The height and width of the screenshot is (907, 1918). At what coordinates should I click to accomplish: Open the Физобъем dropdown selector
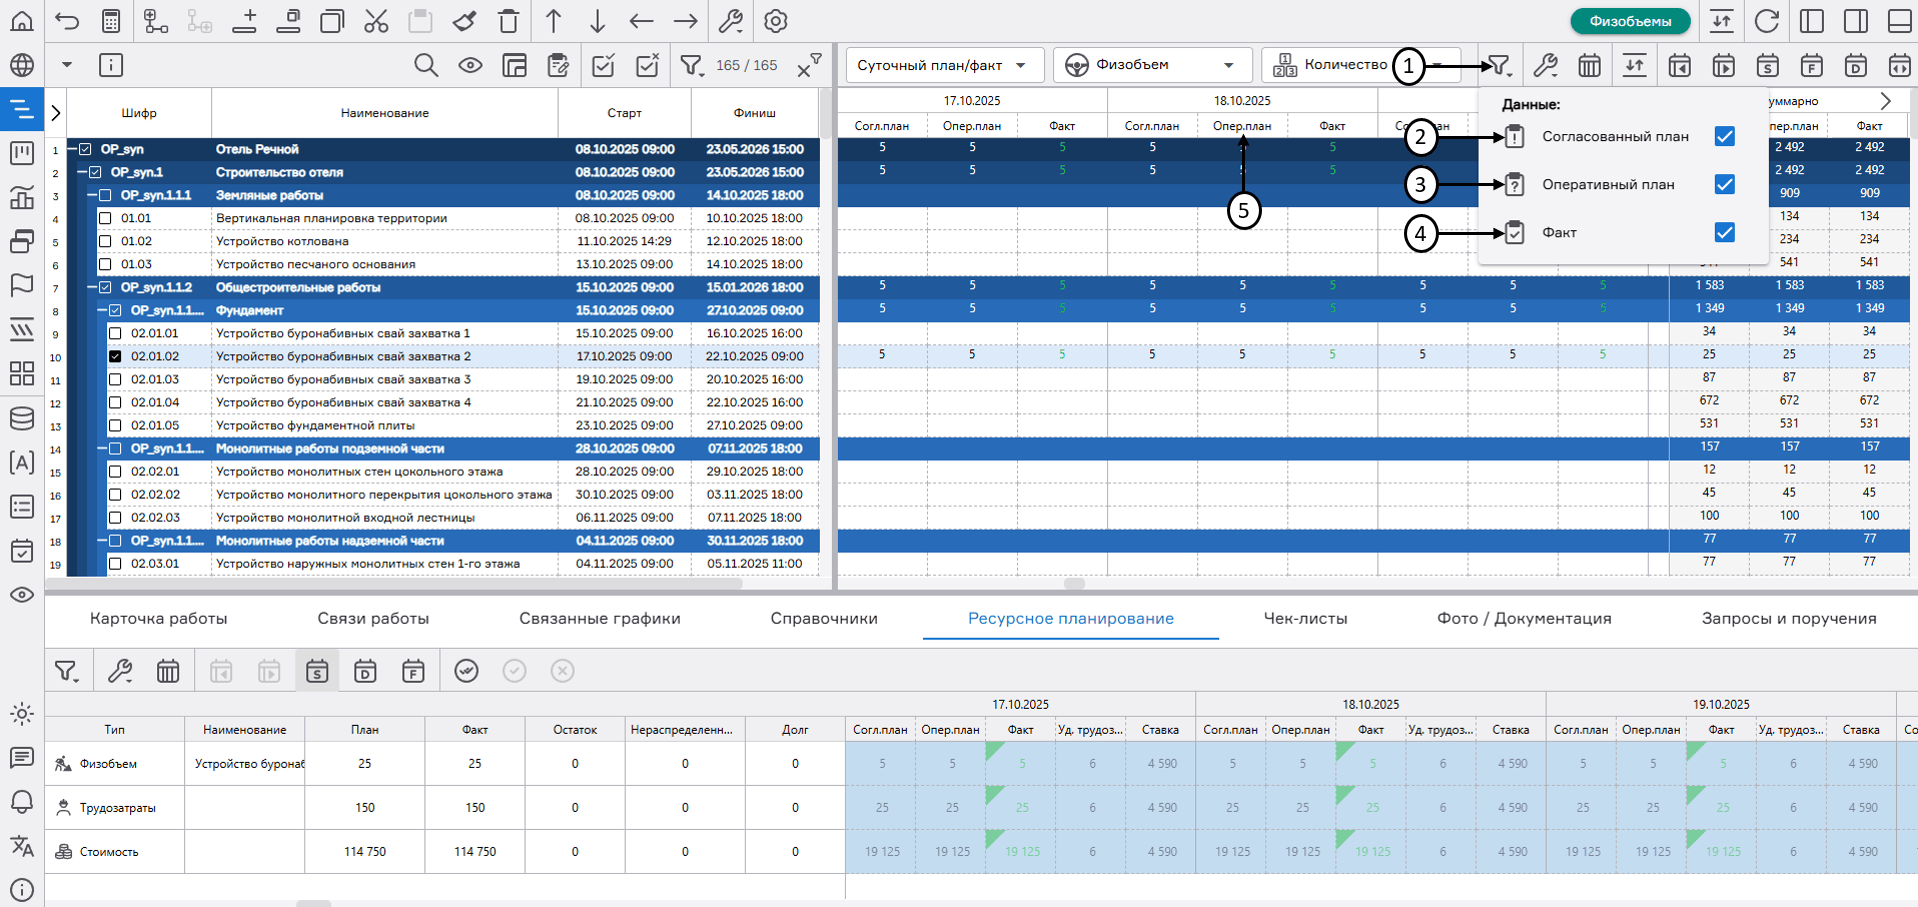[x=1151, y=65]
